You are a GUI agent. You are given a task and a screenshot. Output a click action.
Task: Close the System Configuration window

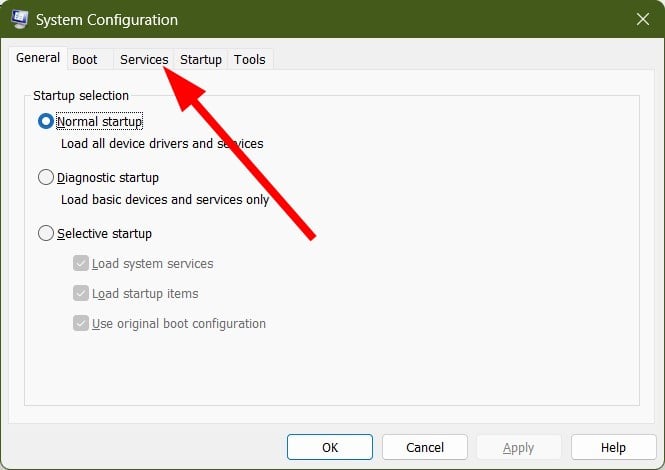643,19
